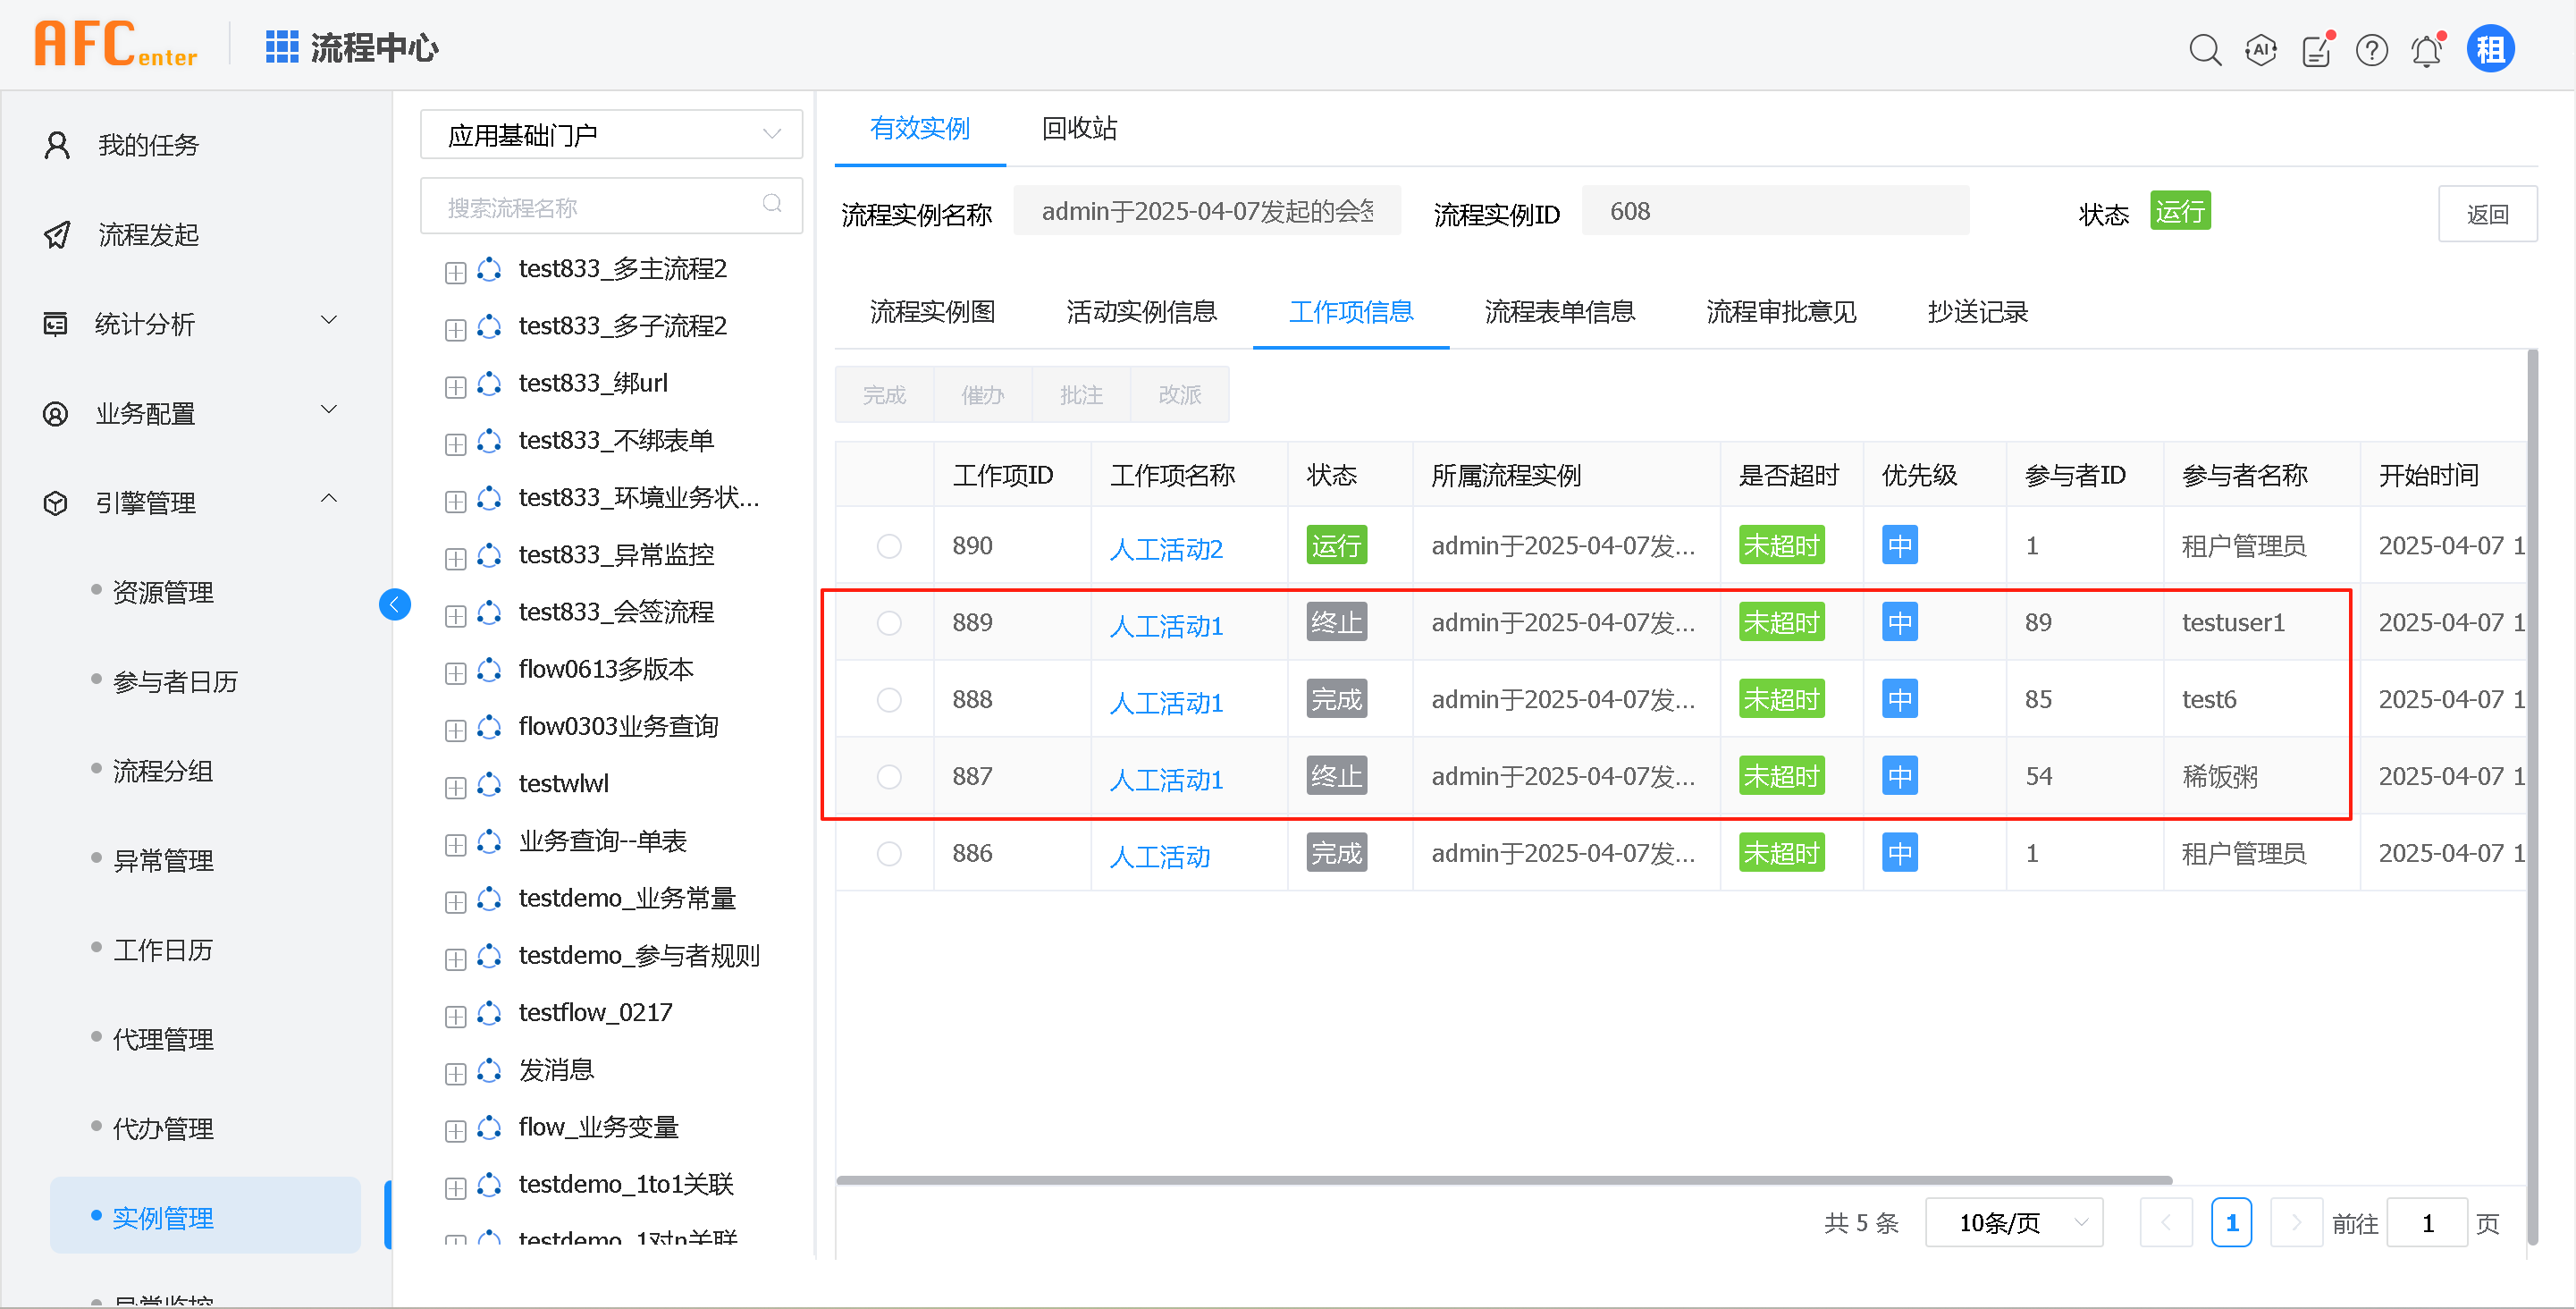This screenshot has height=1309, width=2576.
Task: Collapse sidebar with blue arrow circle button
Action: click(395, 604)
